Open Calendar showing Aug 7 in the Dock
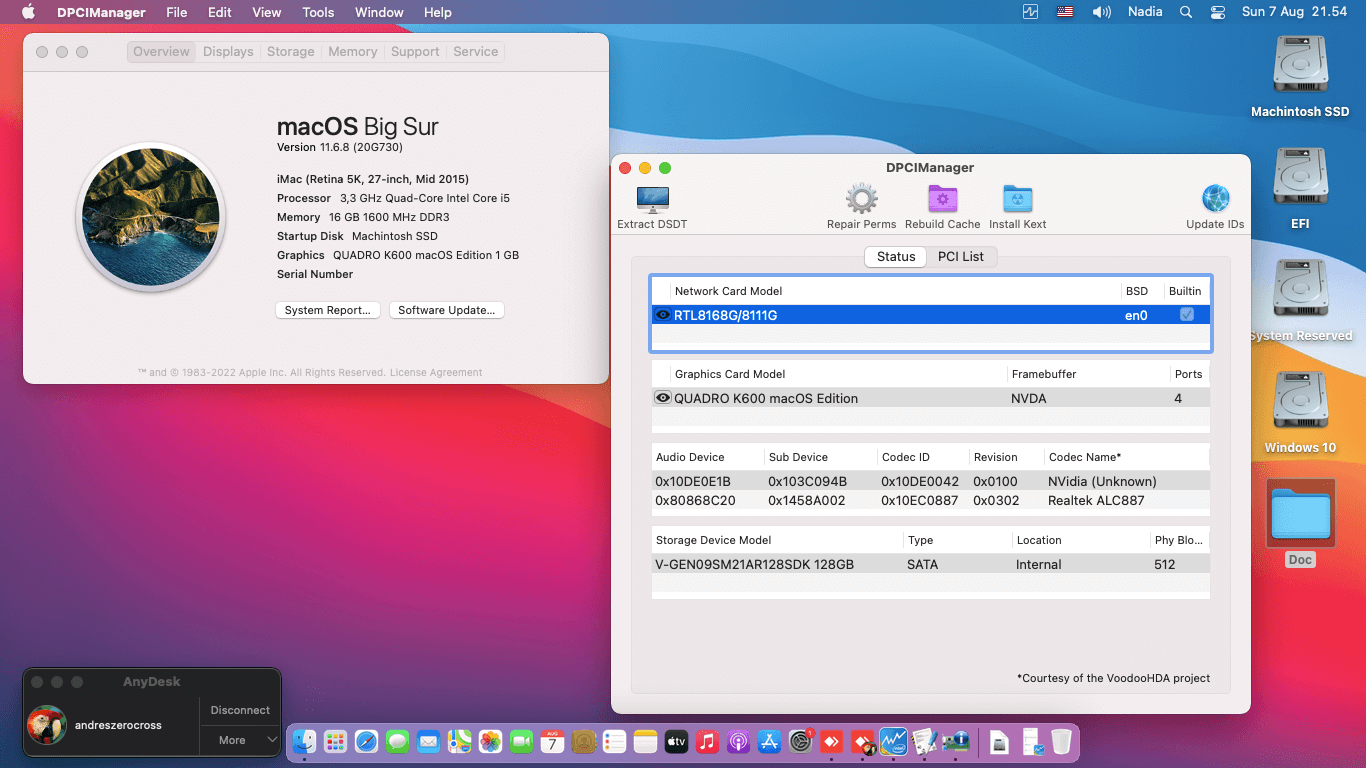Screen dimensions: 1366x768 coord(552,742)
